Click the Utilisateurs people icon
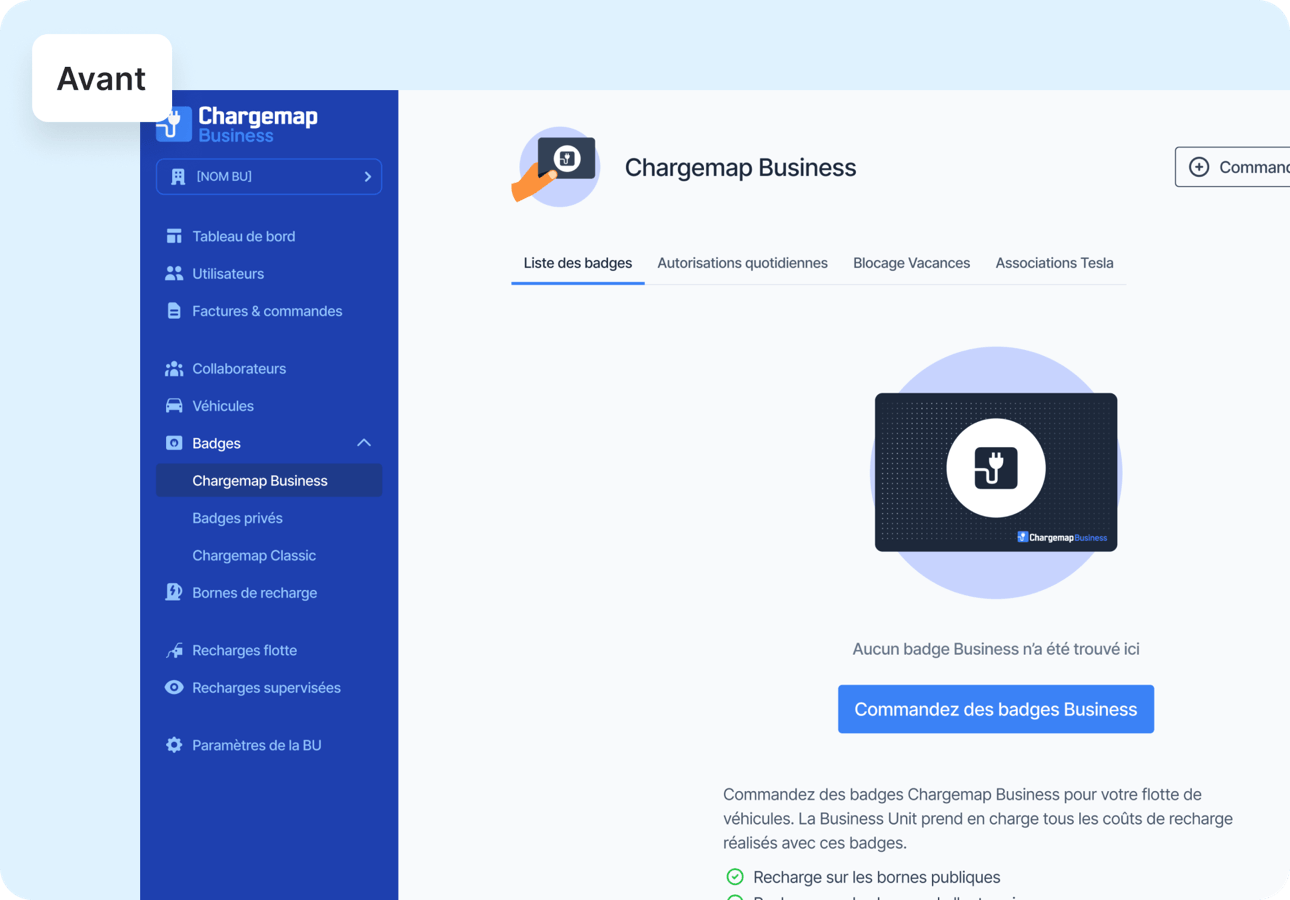 pyautogui.click(x=174, y=273)
